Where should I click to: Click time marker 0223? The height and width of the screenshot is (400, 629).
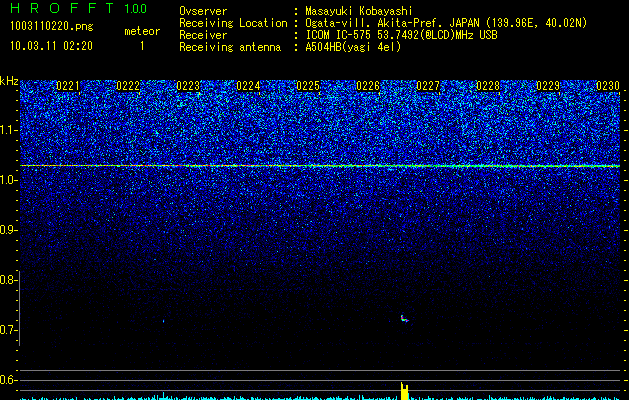(188, 86)
